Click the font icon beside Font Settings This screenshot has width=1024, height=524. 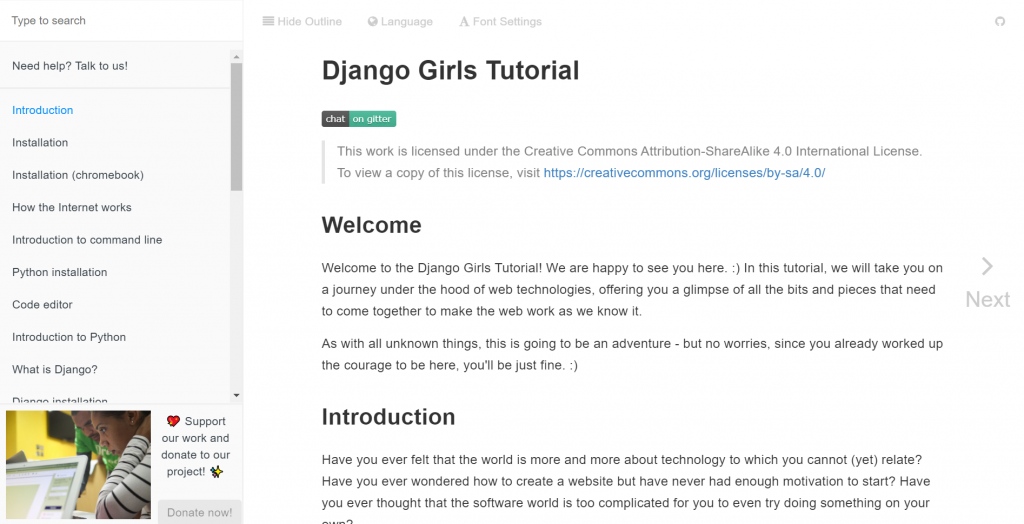464,22
